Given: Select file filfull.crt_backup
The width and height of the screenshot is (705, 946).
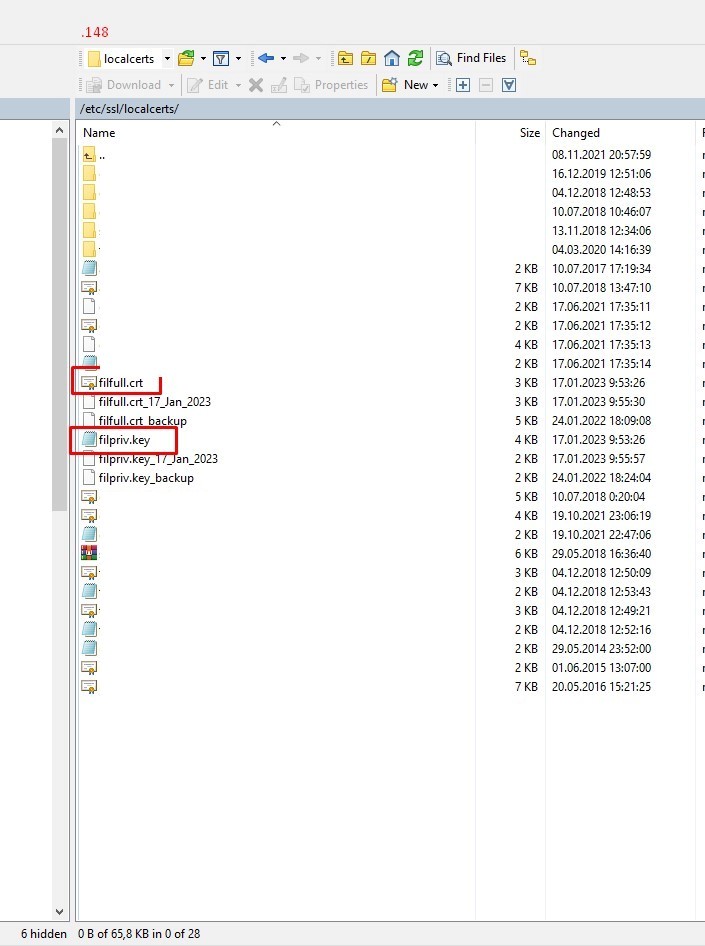Looking at the screenshot, I should (x=142, y=421).
